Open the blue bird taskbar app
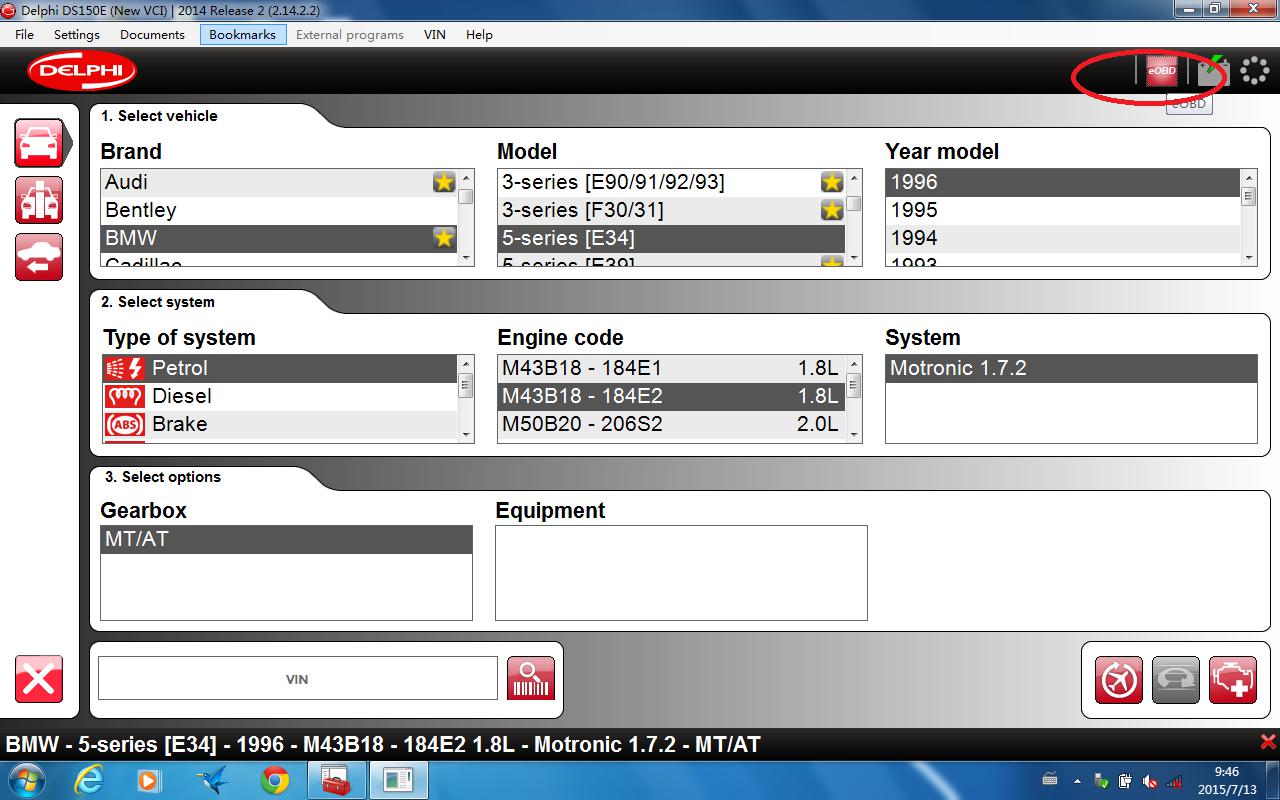 pyautogui.click(x=212, y=780)
